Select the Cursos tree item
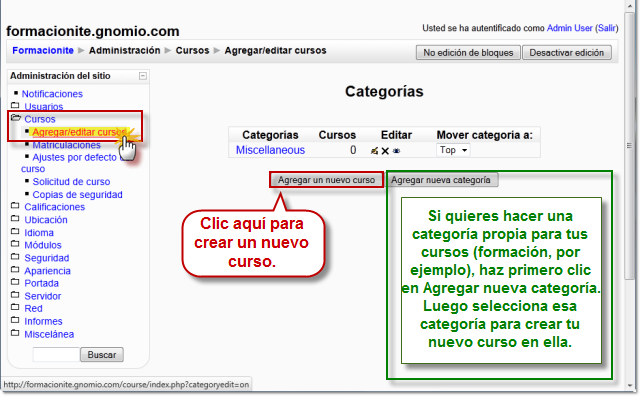 point(40,119)
